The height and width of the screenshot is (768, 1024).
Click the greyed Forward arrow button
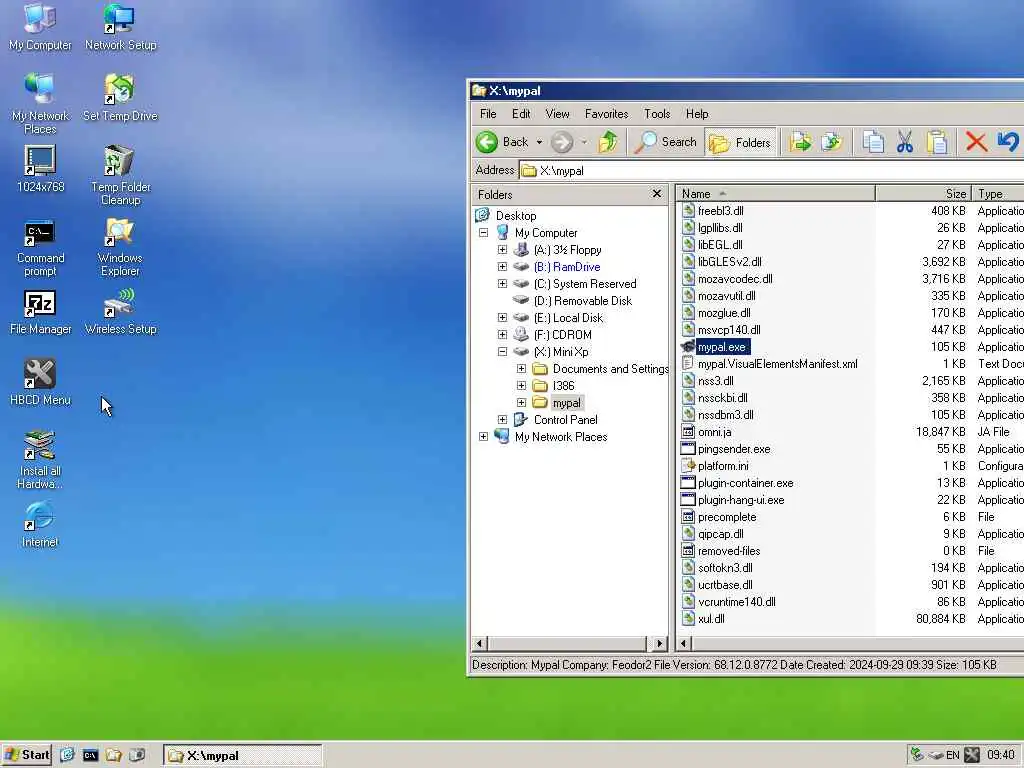point(561,142)
